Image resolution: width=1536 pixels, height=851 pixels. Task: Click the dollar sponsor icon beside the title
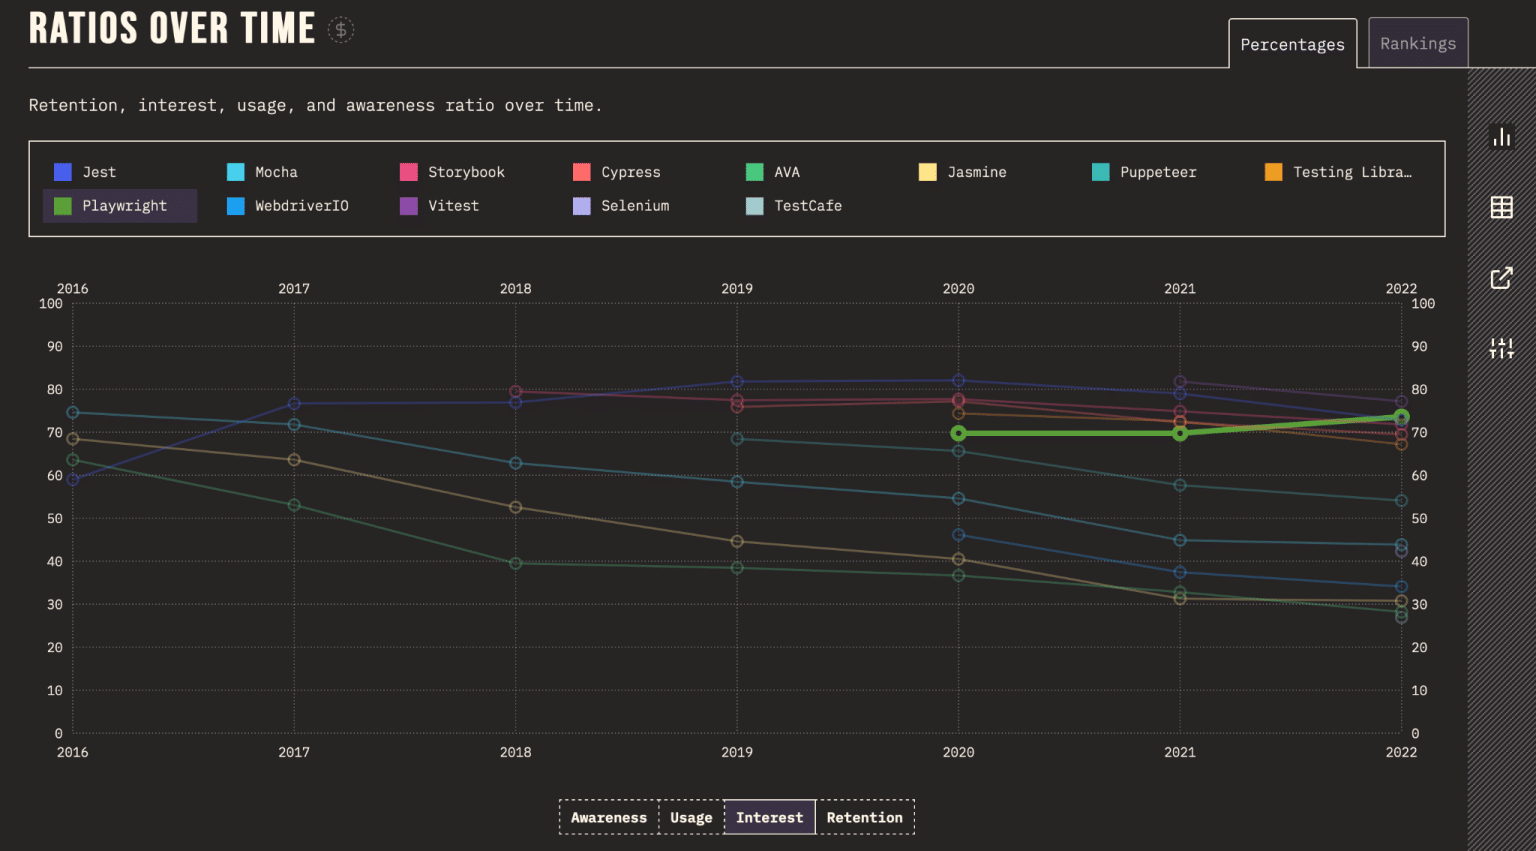pyautogui.click(x=340, y=29)
